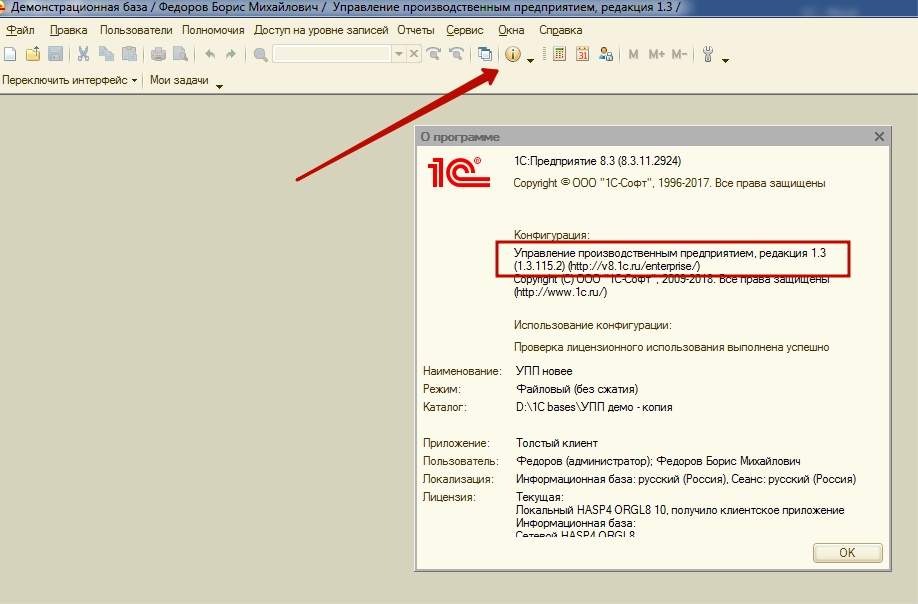Click the cut scissors icon
Screen dimensions: 918x604
click(84, 54)
